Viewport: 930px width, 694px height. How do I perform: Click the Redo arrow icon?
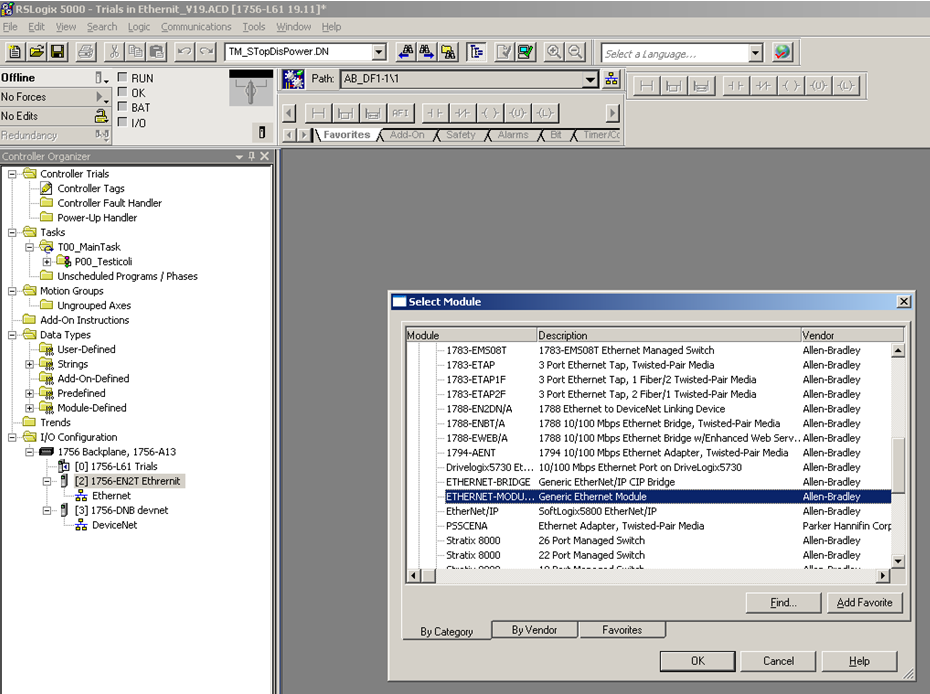pos(206,52)
